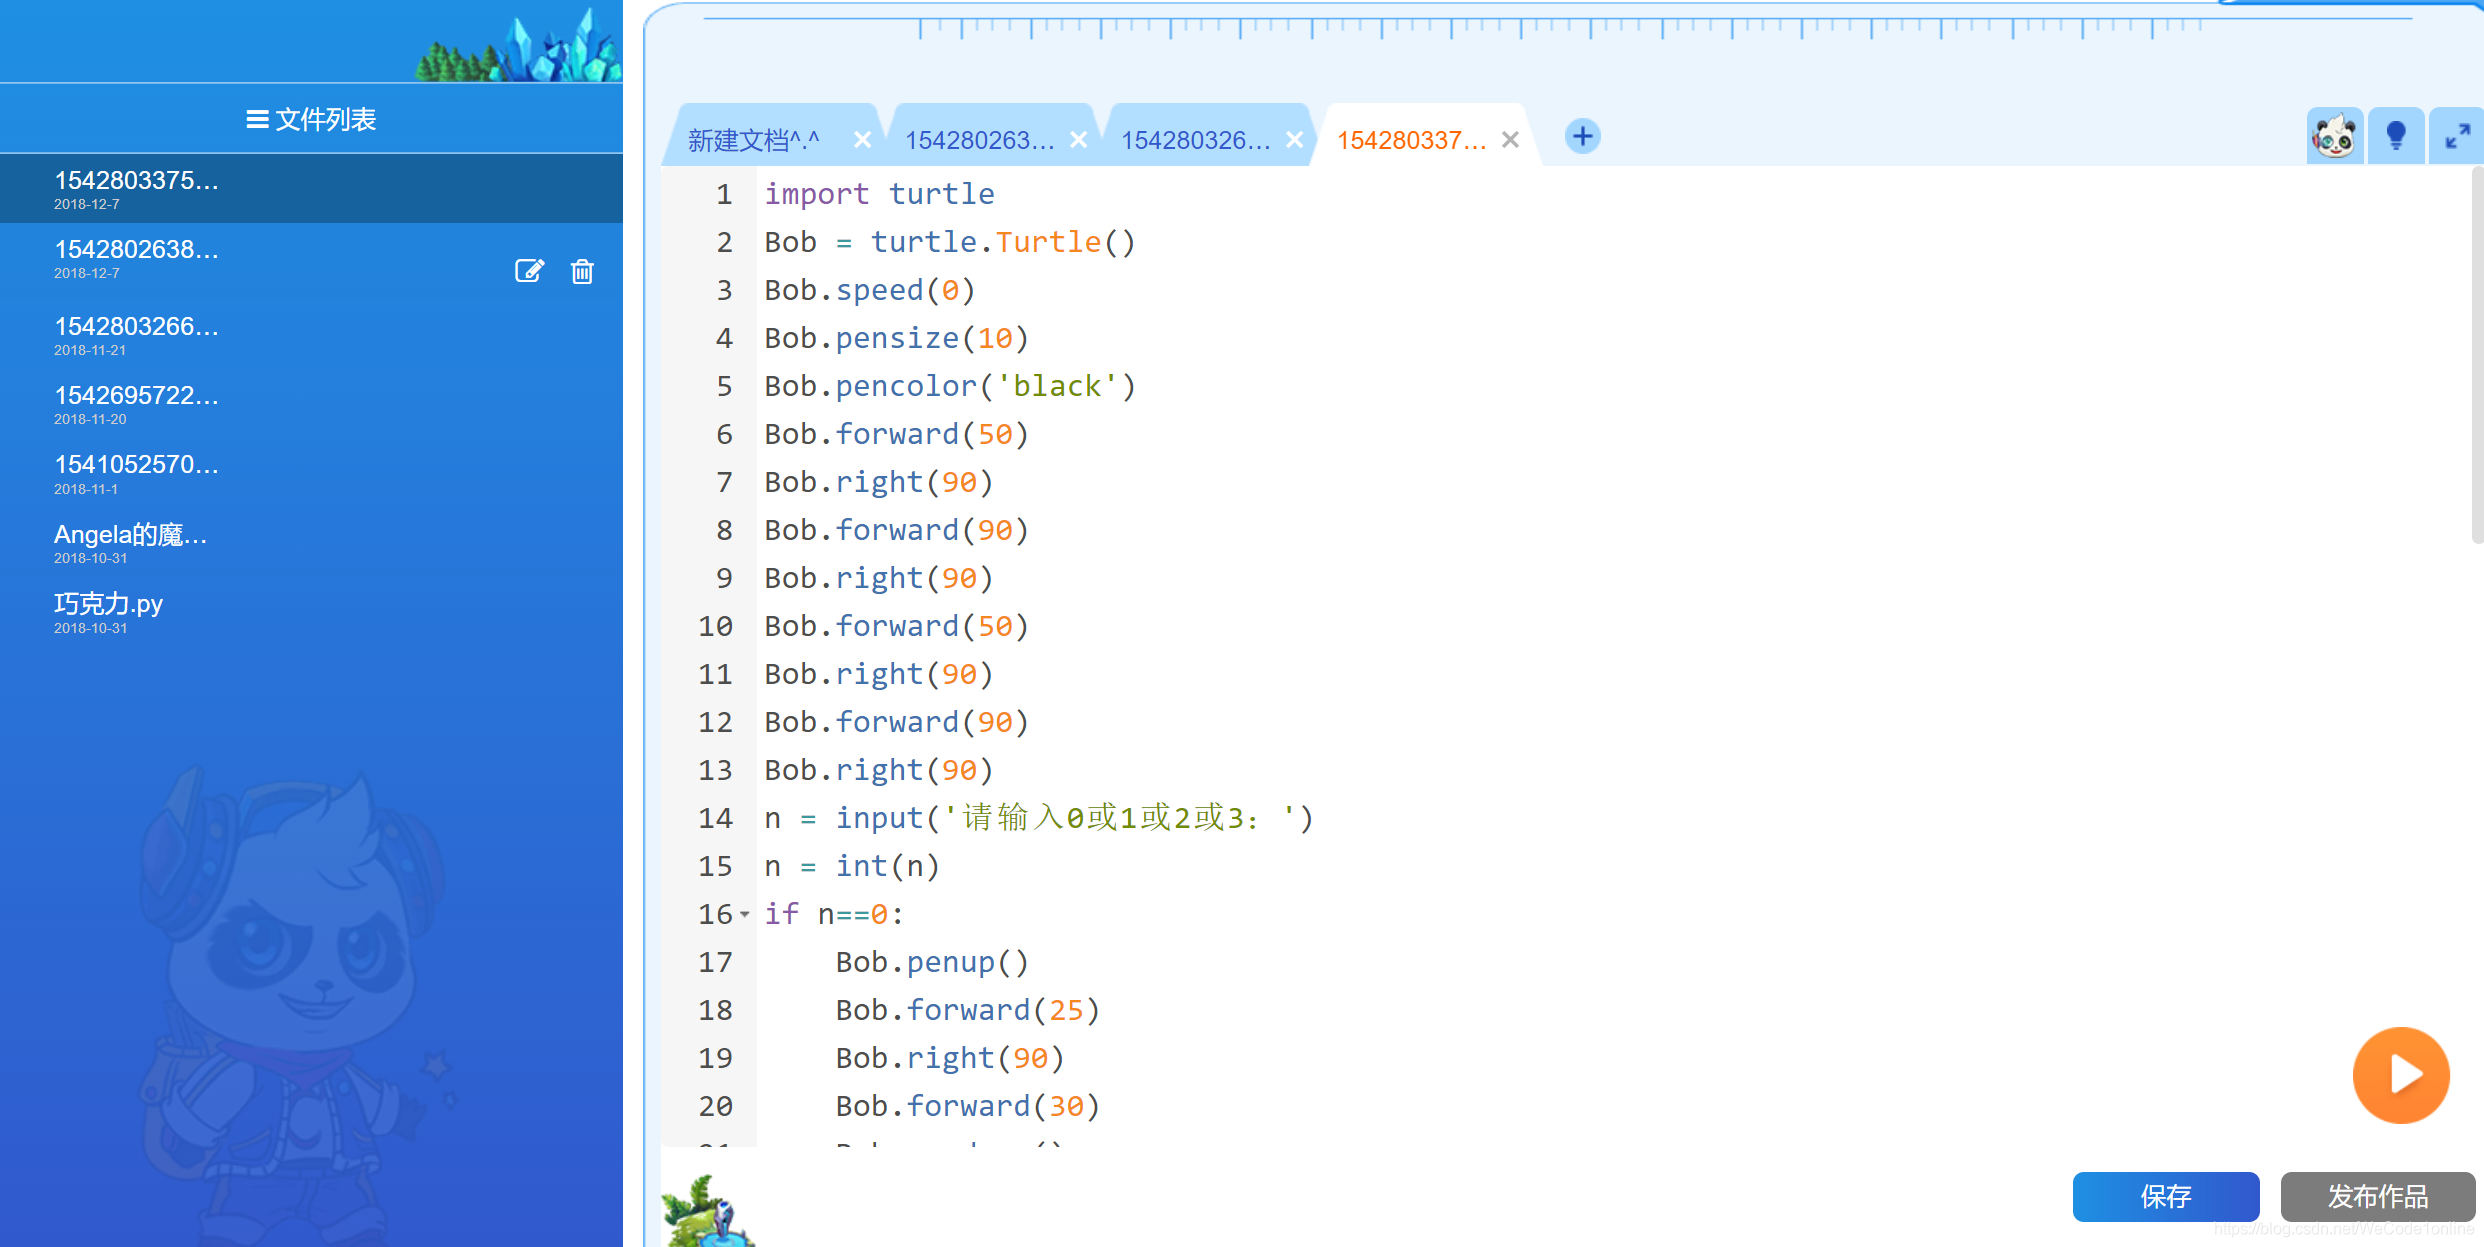Switch to the 新建文档 tab
Viewport: 2484px width, 1247px height.
(x=754, y=140)
